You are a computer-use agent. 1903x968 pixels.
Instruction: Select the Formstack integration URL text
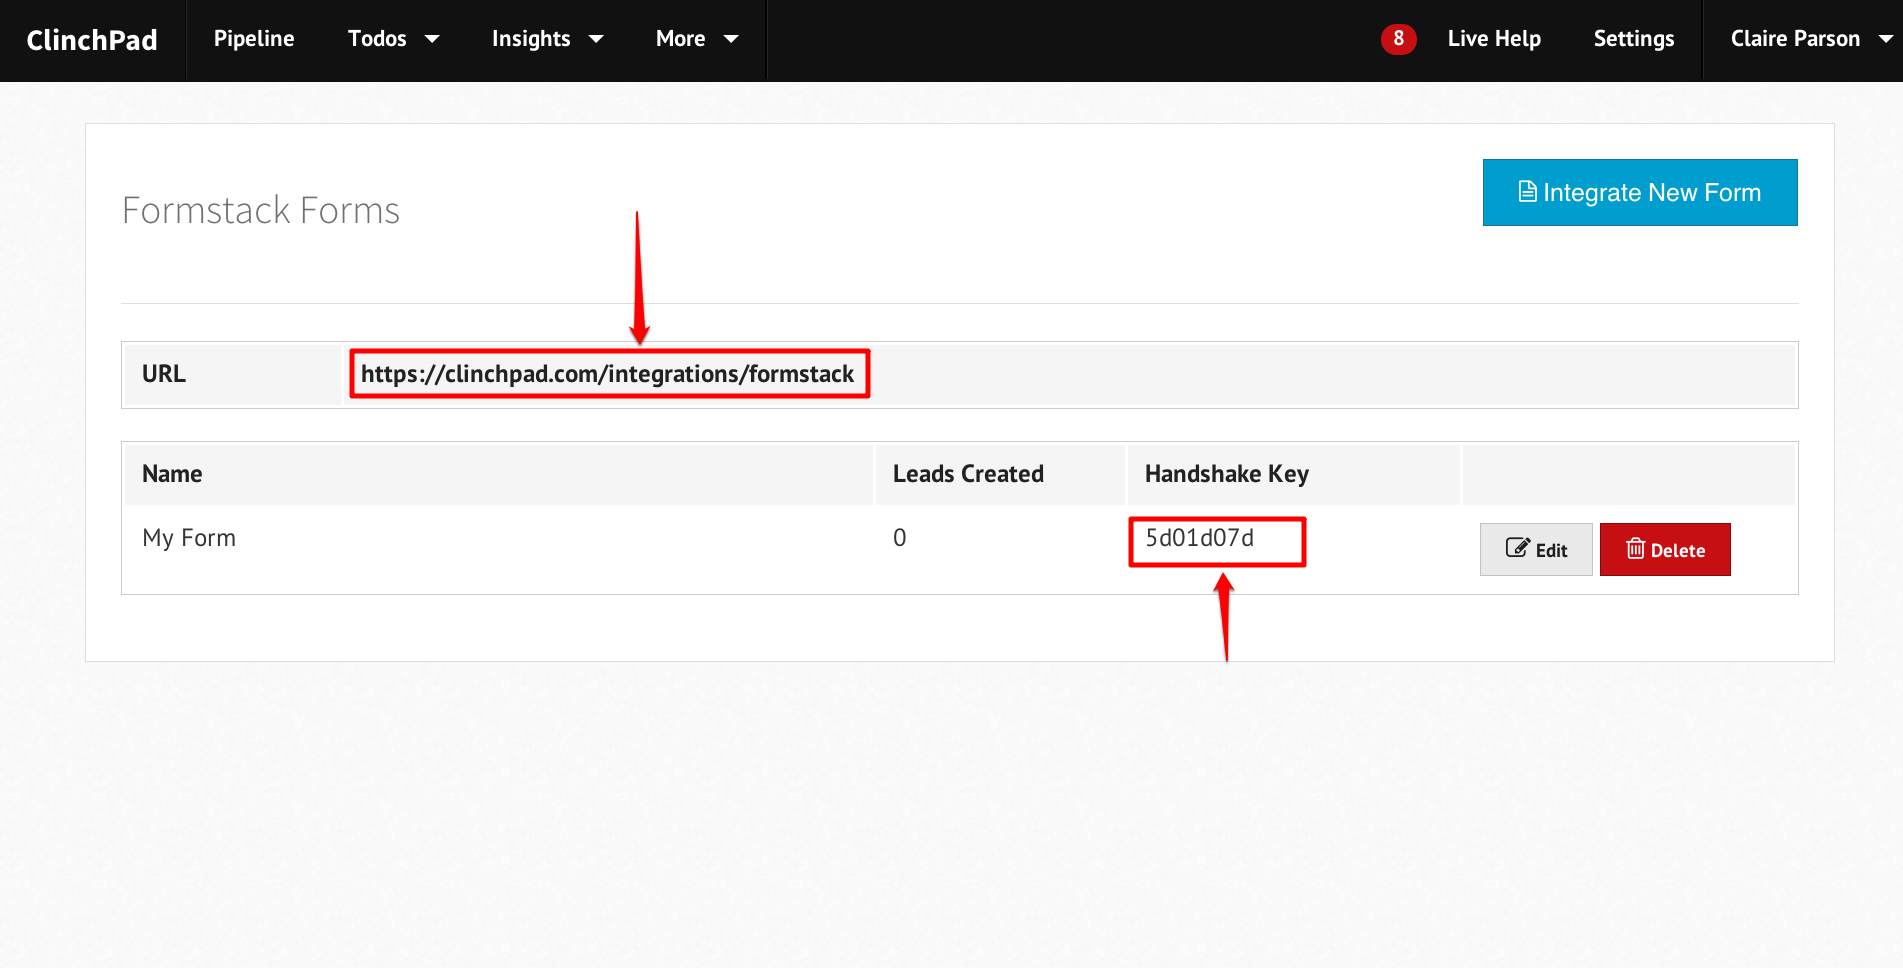(607, 374)
